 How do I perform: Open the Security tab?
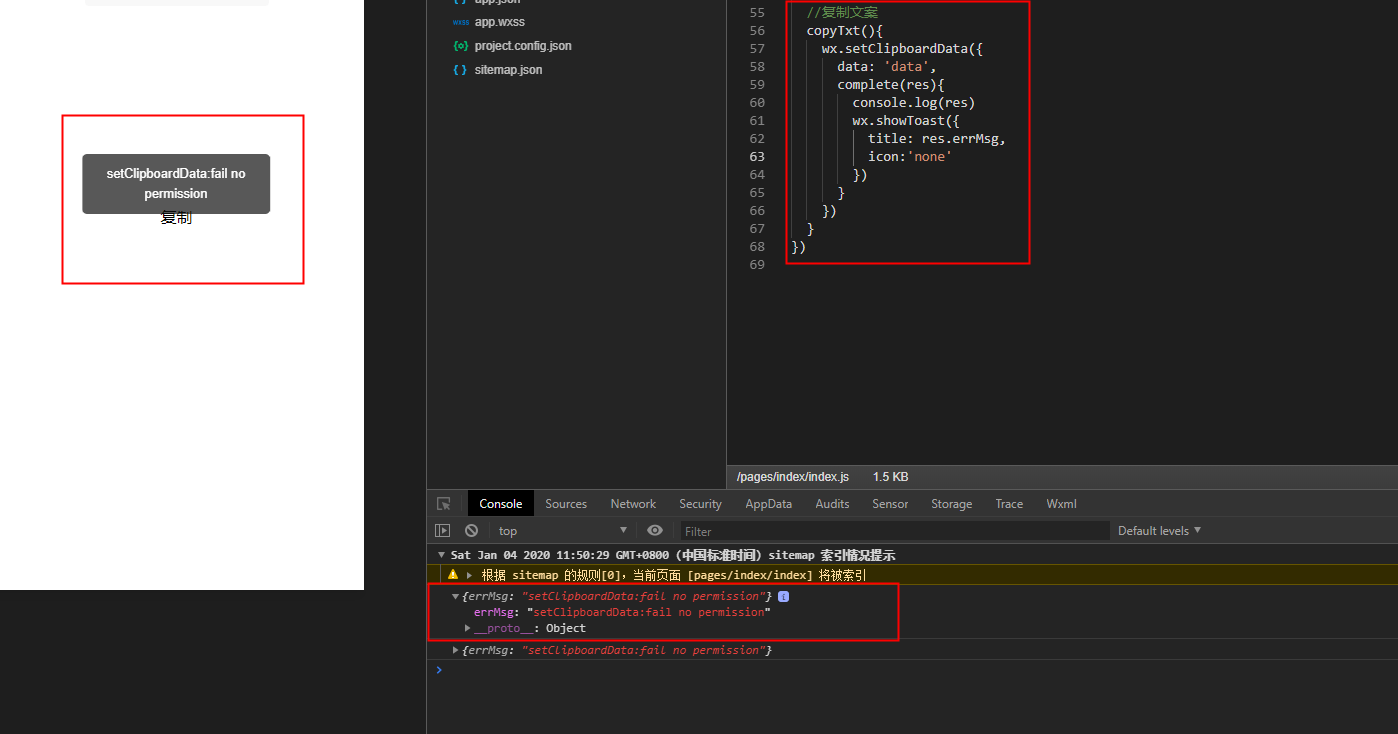click(x=700, y=504)
